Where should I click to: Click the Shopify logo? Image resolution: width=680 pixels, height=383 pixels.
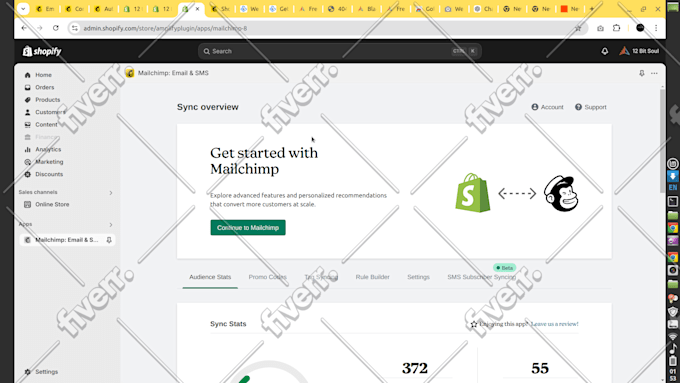coord(42,51)
